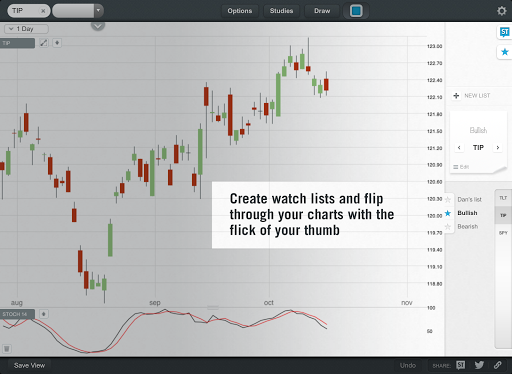Copy the share link chain icon
Viewport: 512px width, 374px height.
pyautogui.click(x=498, y=365)
